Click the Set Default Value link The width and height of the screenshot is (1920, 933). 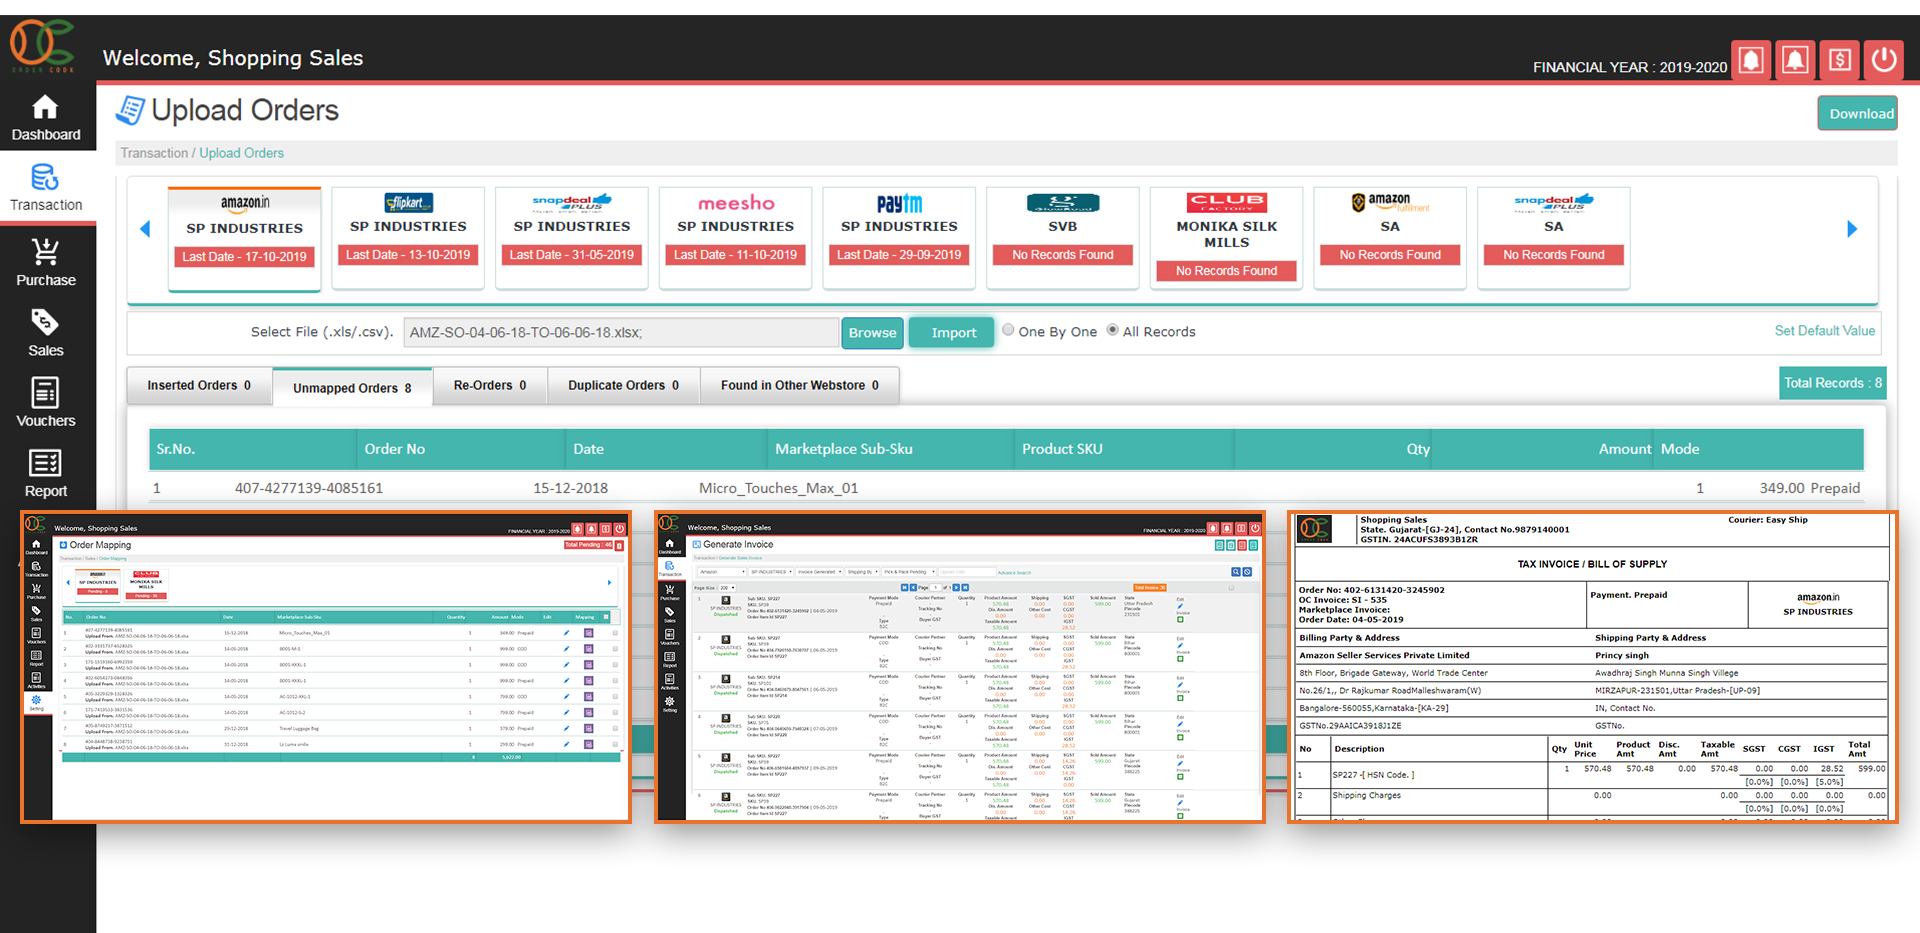coord(1824,331)
